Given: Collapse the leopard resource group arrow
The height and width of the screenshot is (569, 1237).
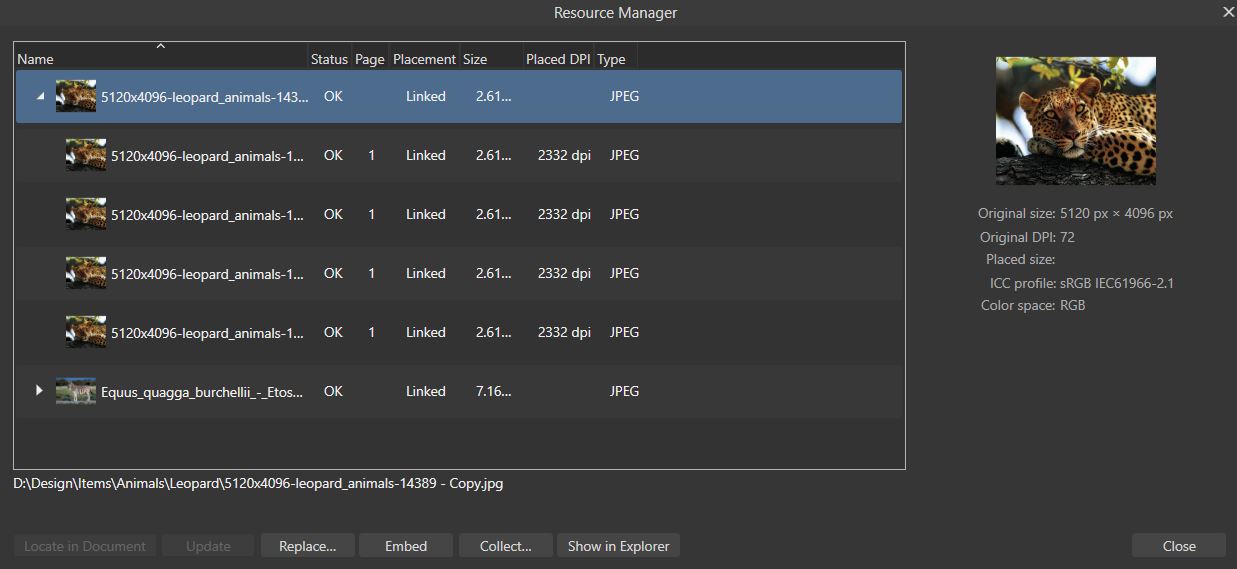Looking at the screenshot, I should pos(40,97).
